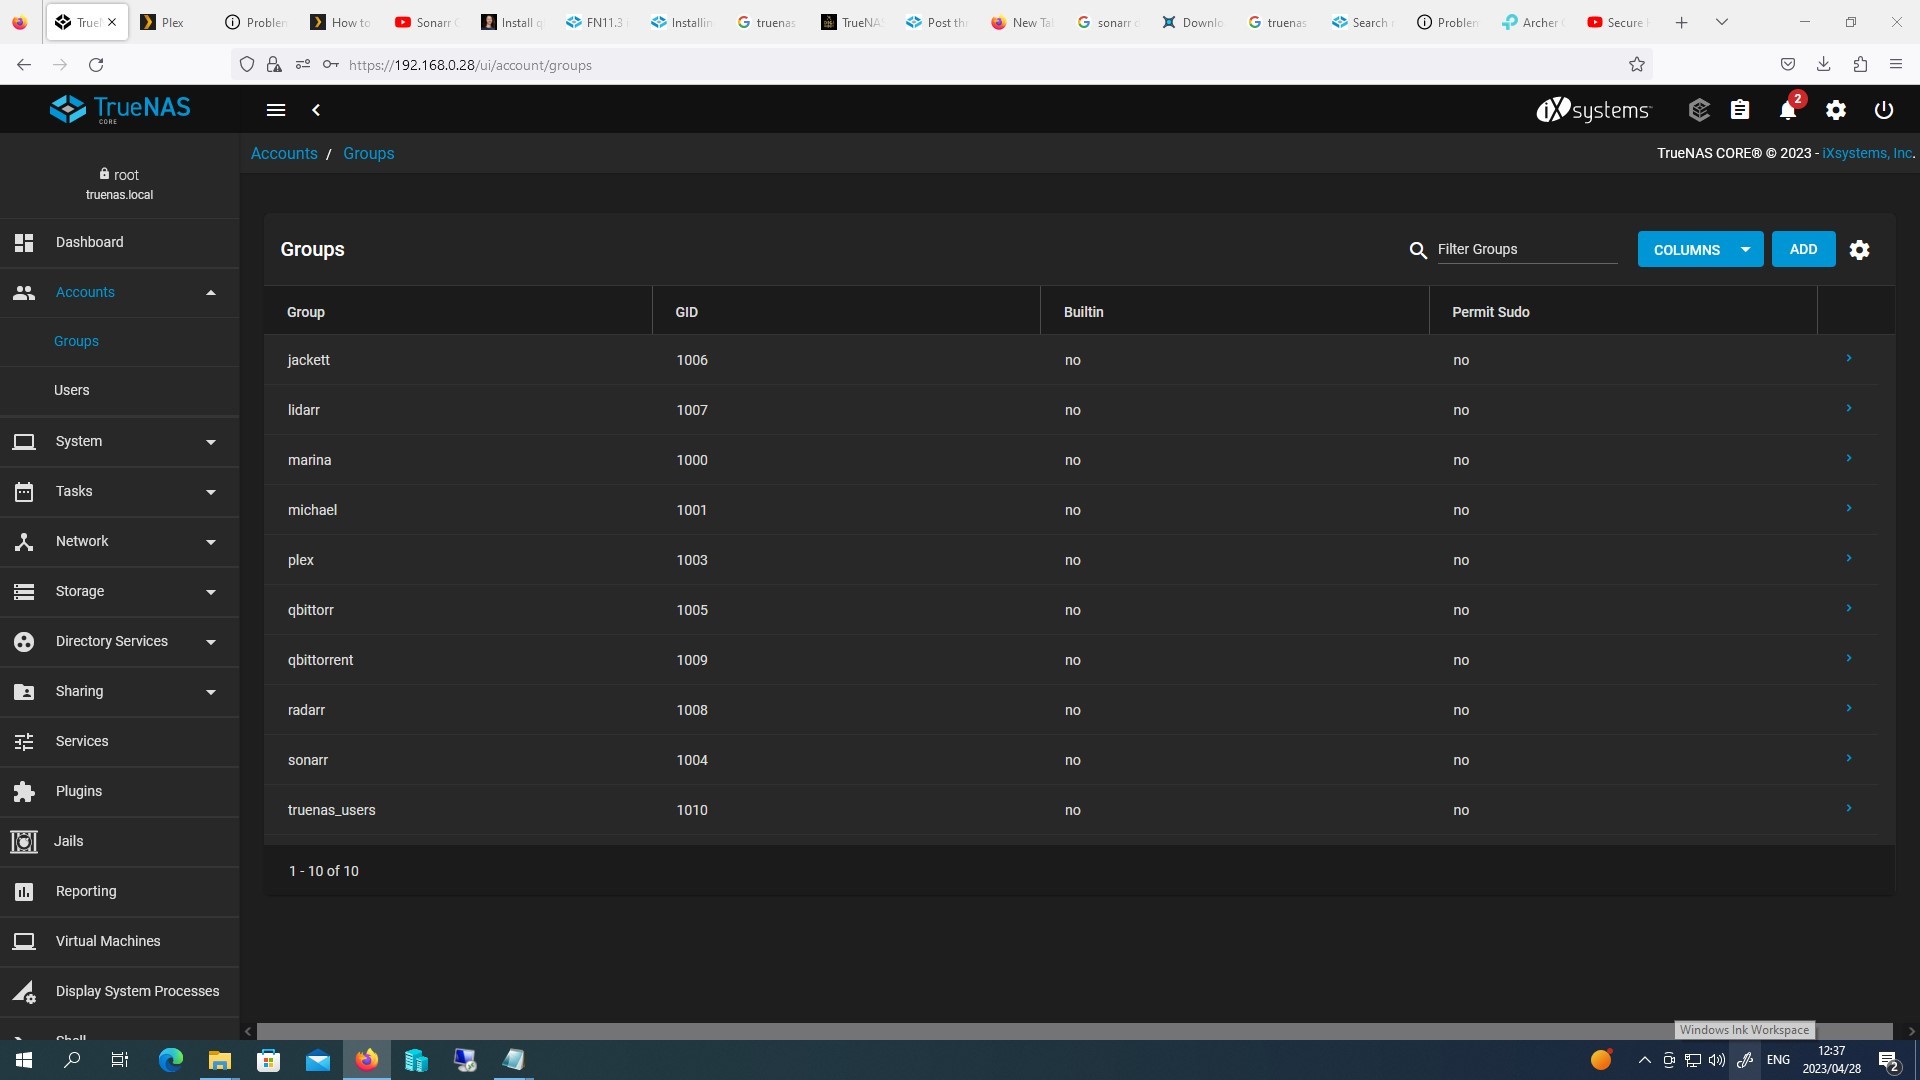Select the michael group name
The width and height of the screenshot is (1920, 1080).
click(312, 510)
